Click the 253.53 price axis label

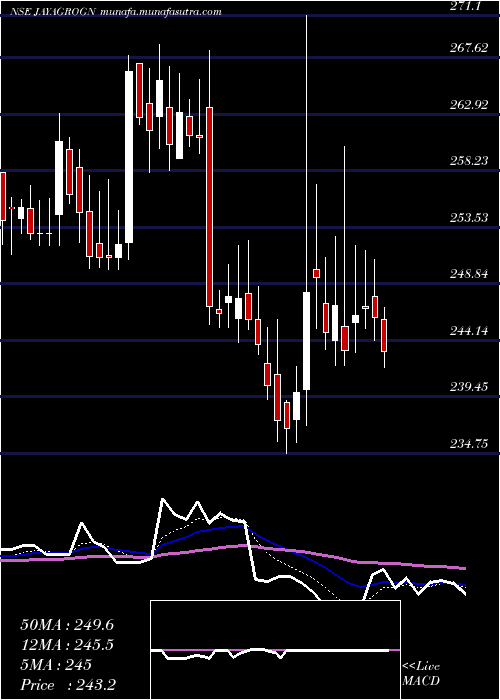click(x=471, y=218)
